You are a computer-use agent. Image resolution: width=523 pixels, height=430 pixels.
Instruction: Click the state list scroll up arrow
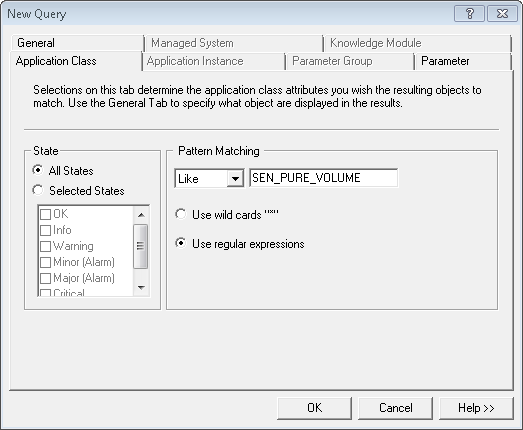point(141,215)
